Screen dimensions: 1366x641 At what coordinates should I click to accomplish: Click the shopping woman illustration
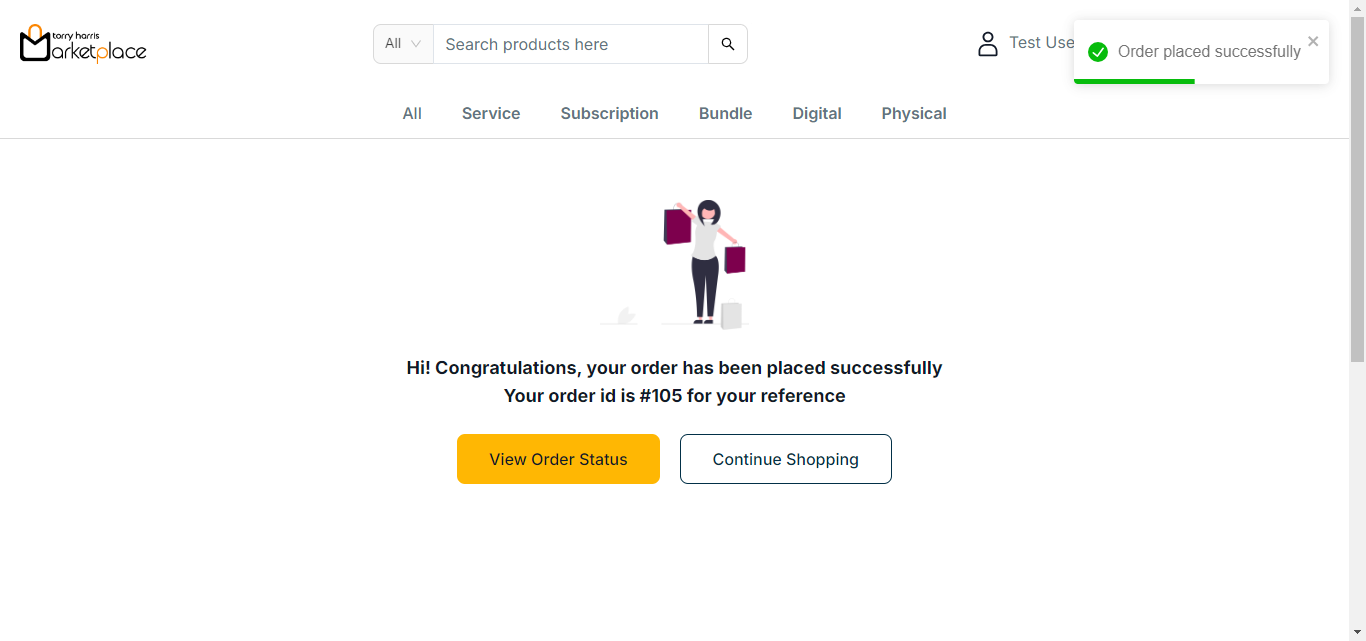(705, 264)
